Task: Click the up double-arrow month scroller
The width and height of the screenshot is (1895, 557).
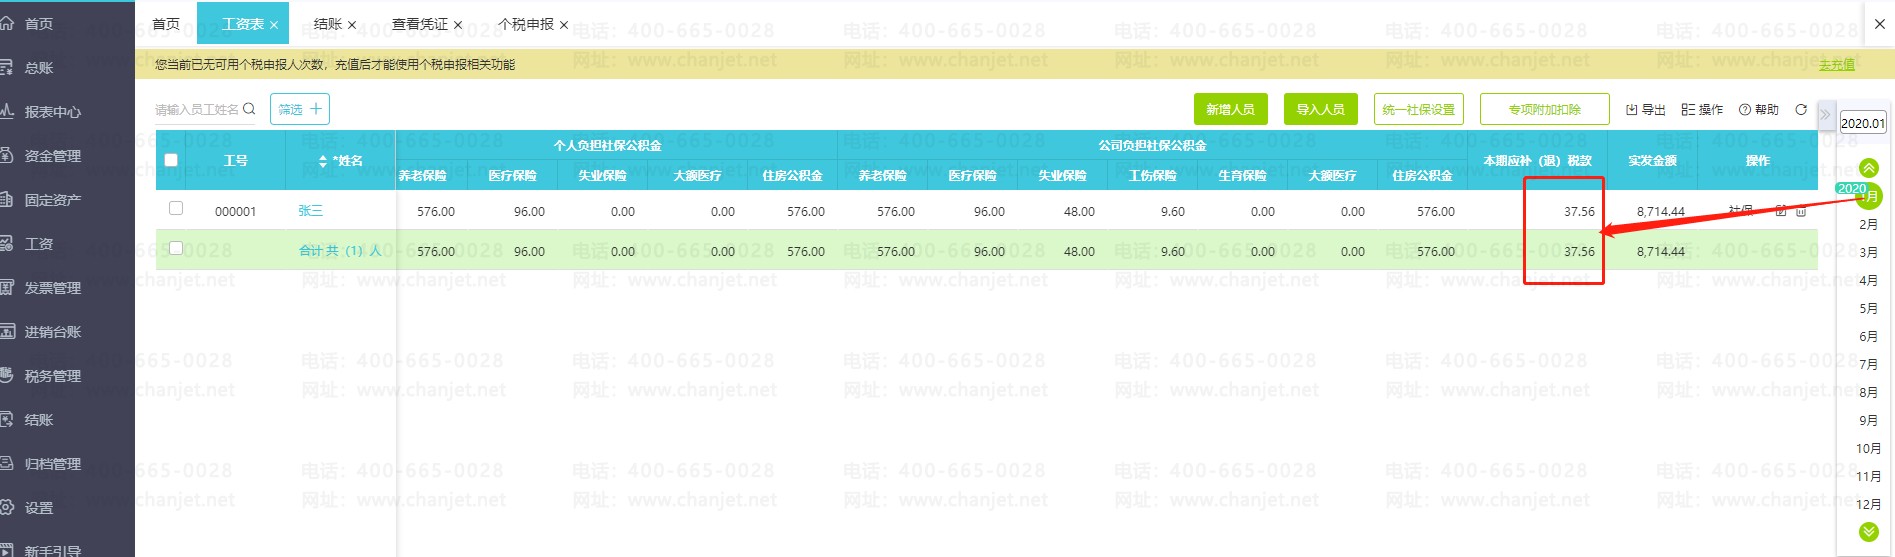Action: coord(1869,168)
